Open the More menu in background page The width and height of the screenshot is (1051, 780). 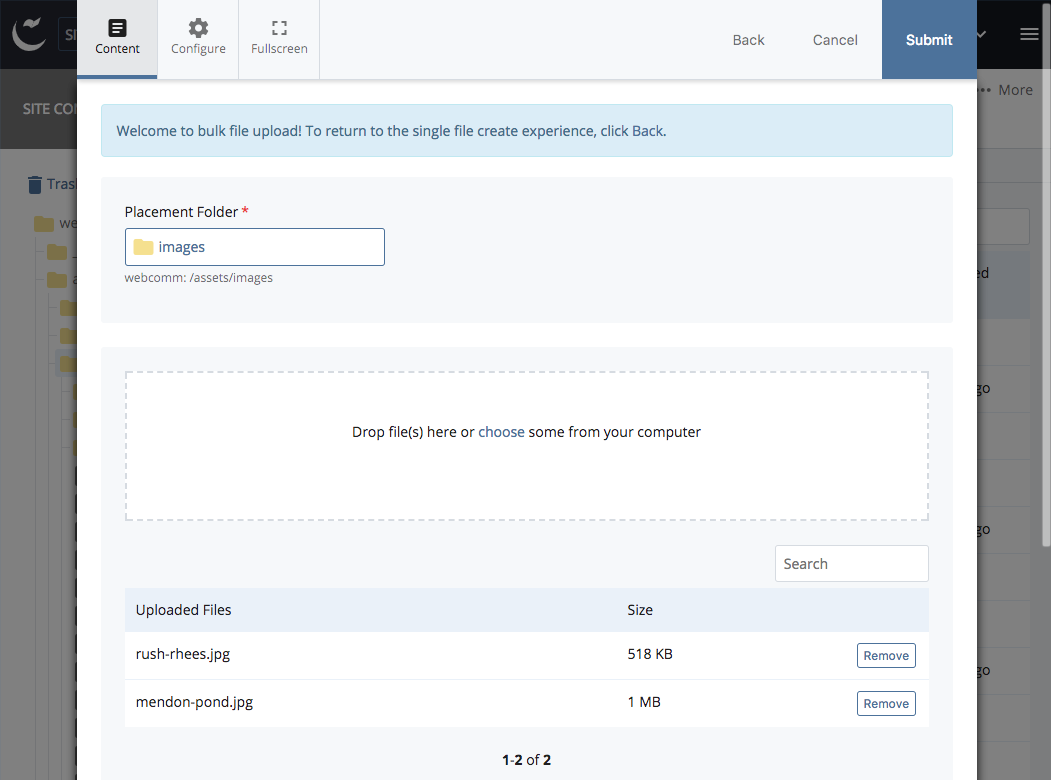point(1005,90)
